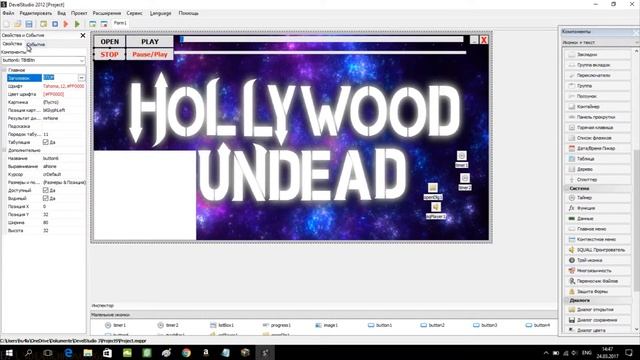Click the Ширина value field

pyautogui.click(x=64, y=222)
